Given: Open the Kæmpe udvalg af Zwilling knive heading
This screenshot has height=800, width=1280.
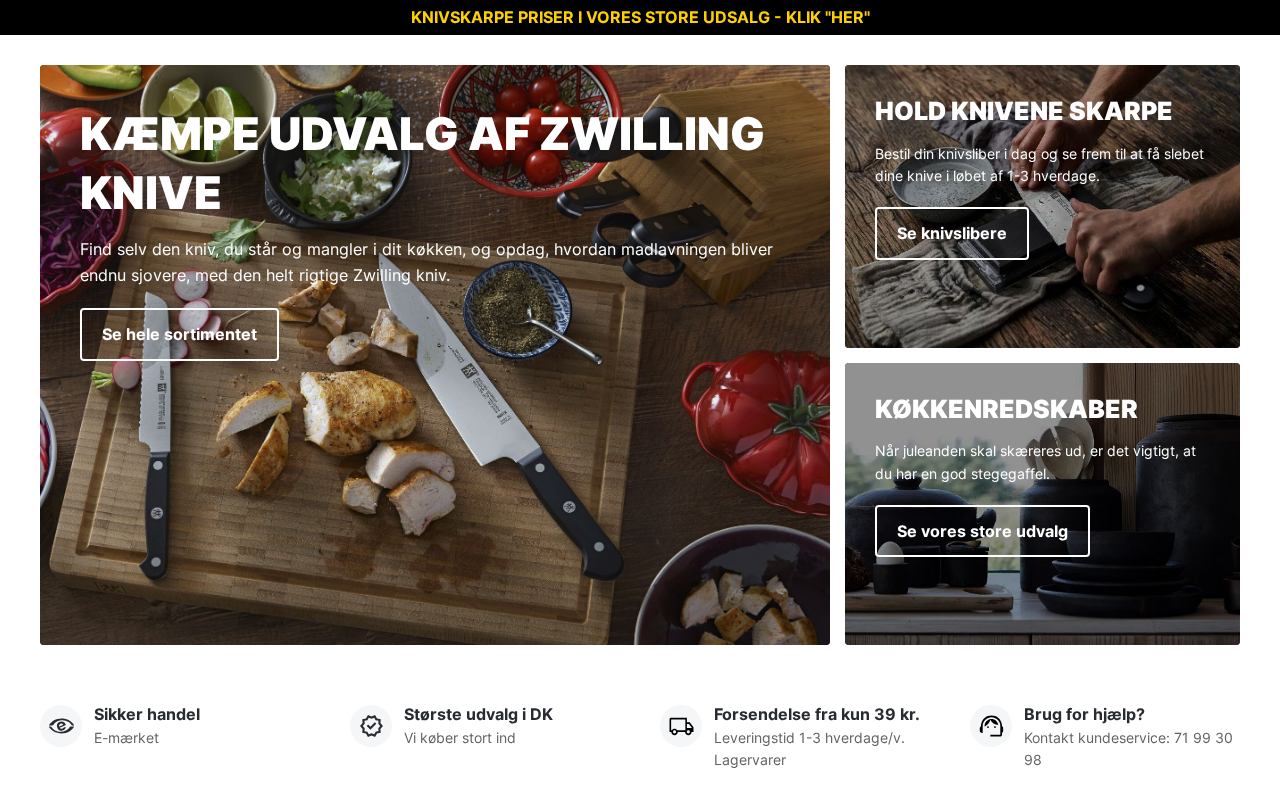Looking at the screenshot, I should 422,163.
